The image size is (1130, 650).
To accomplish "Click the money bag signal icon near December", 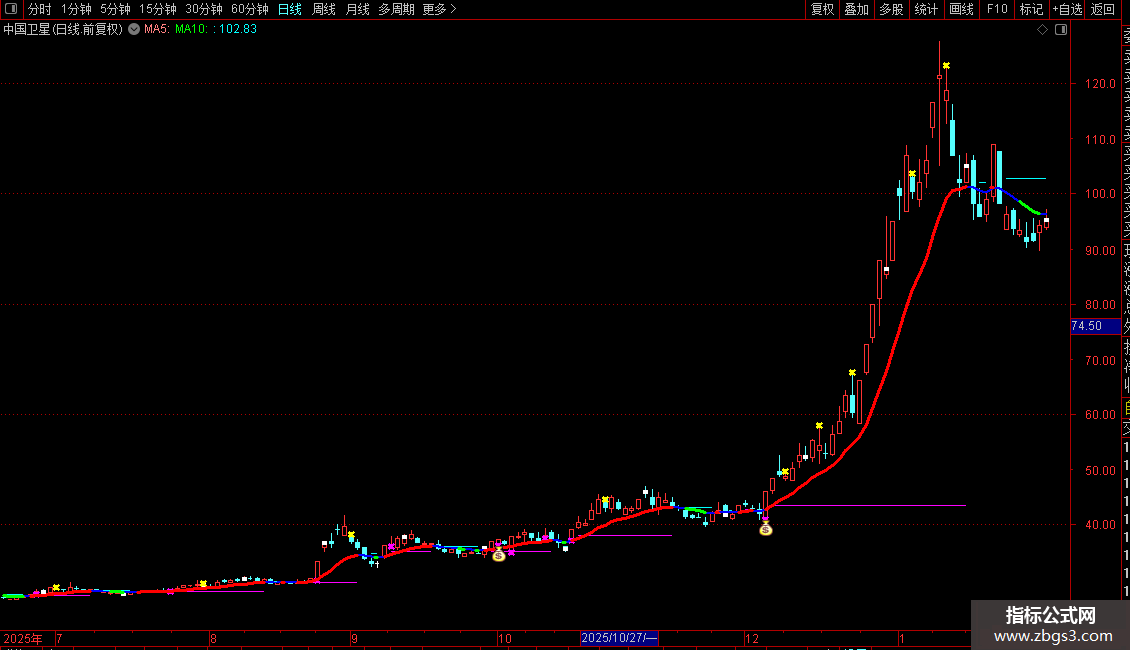I will (765, 530).
